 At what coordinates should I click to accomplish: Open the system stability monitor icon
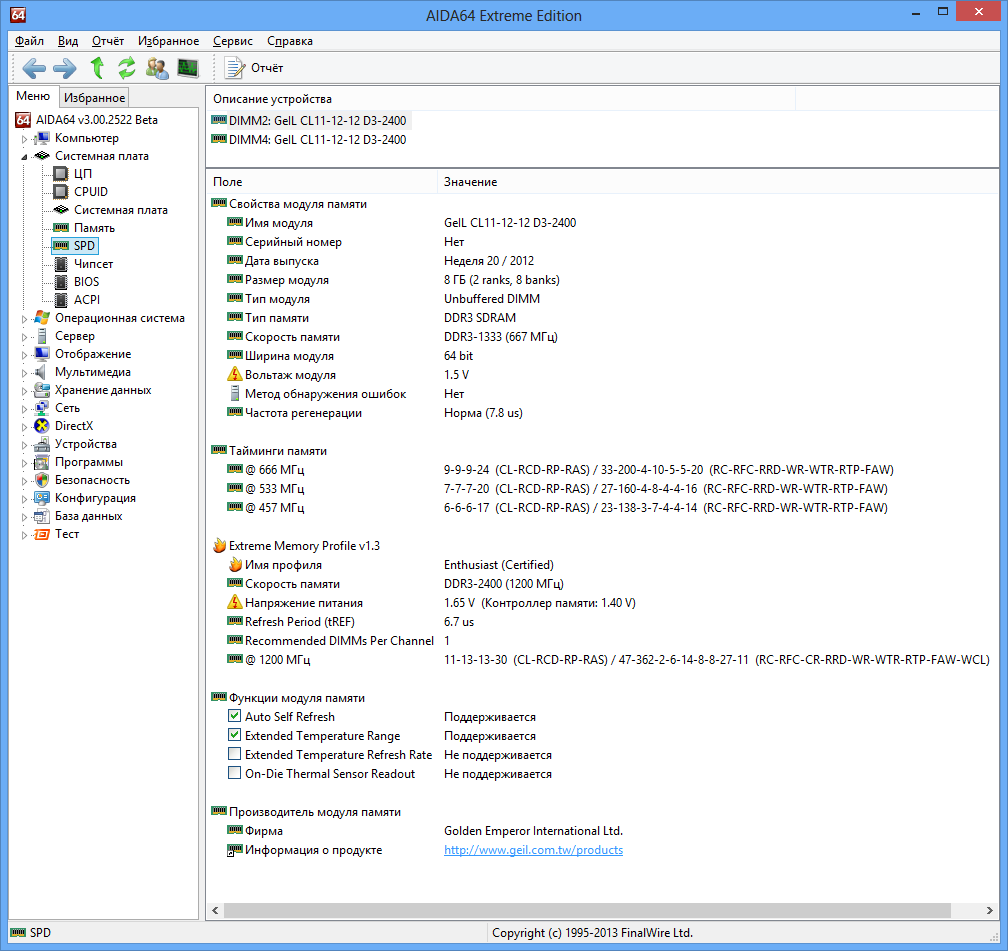(188, 68)
